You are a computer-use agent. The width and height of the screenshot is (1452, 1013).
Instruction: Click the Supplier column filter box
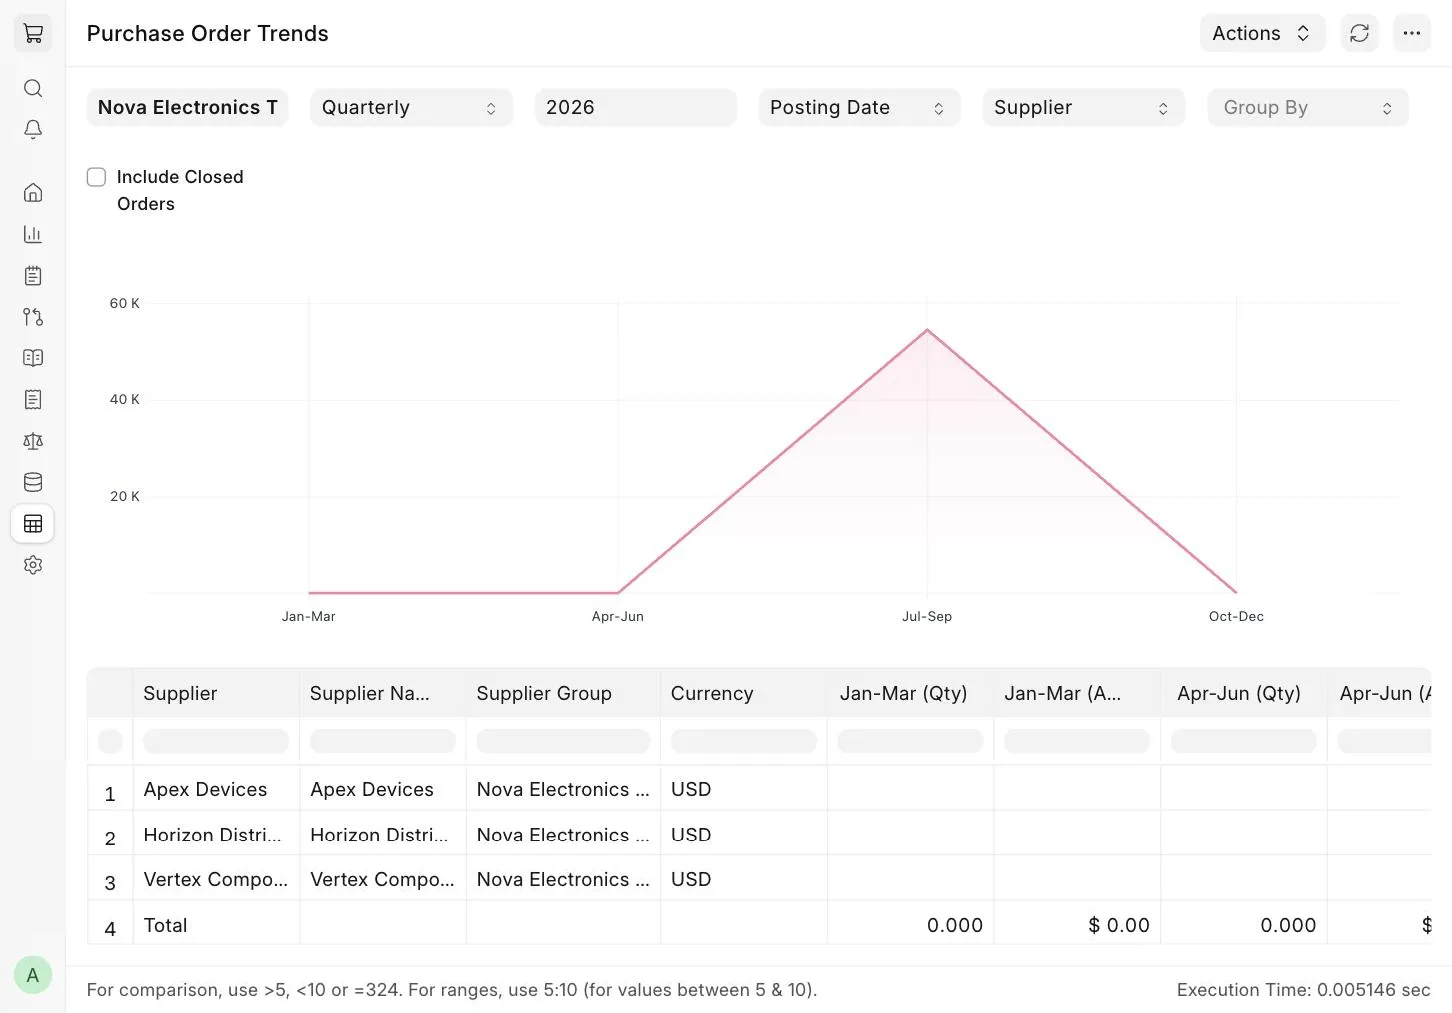tap(216, 741)
